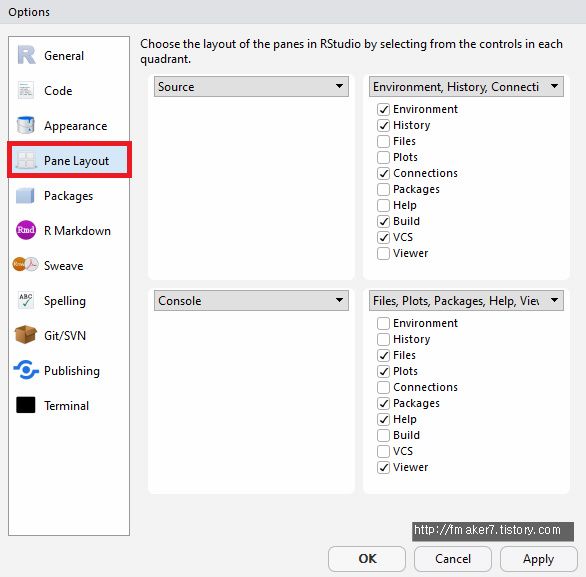
Task: Open the Console pane dropdown
Action: [251, 300]
